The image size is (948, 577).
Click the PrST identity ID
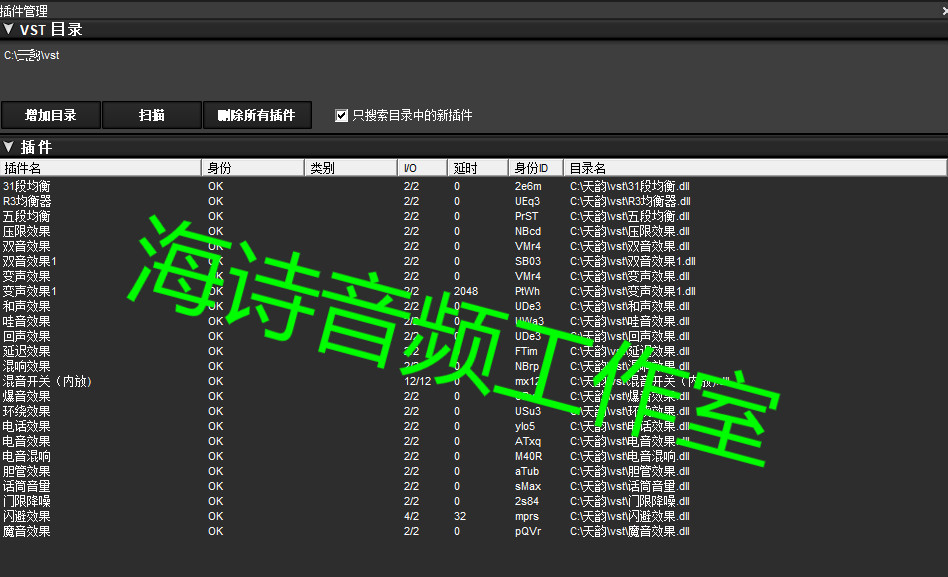(x=526, y=217)
